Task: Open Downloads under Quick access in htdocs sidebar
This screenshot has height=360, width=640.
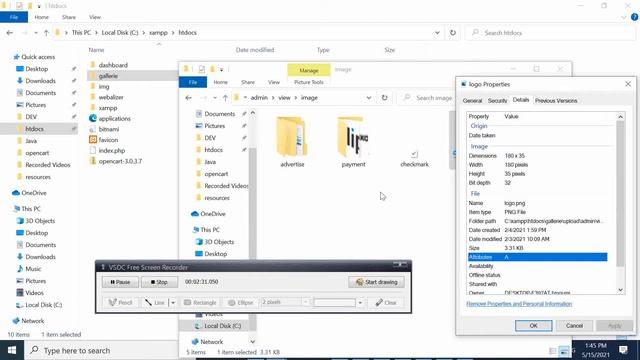Action: [x=40, y=81]
